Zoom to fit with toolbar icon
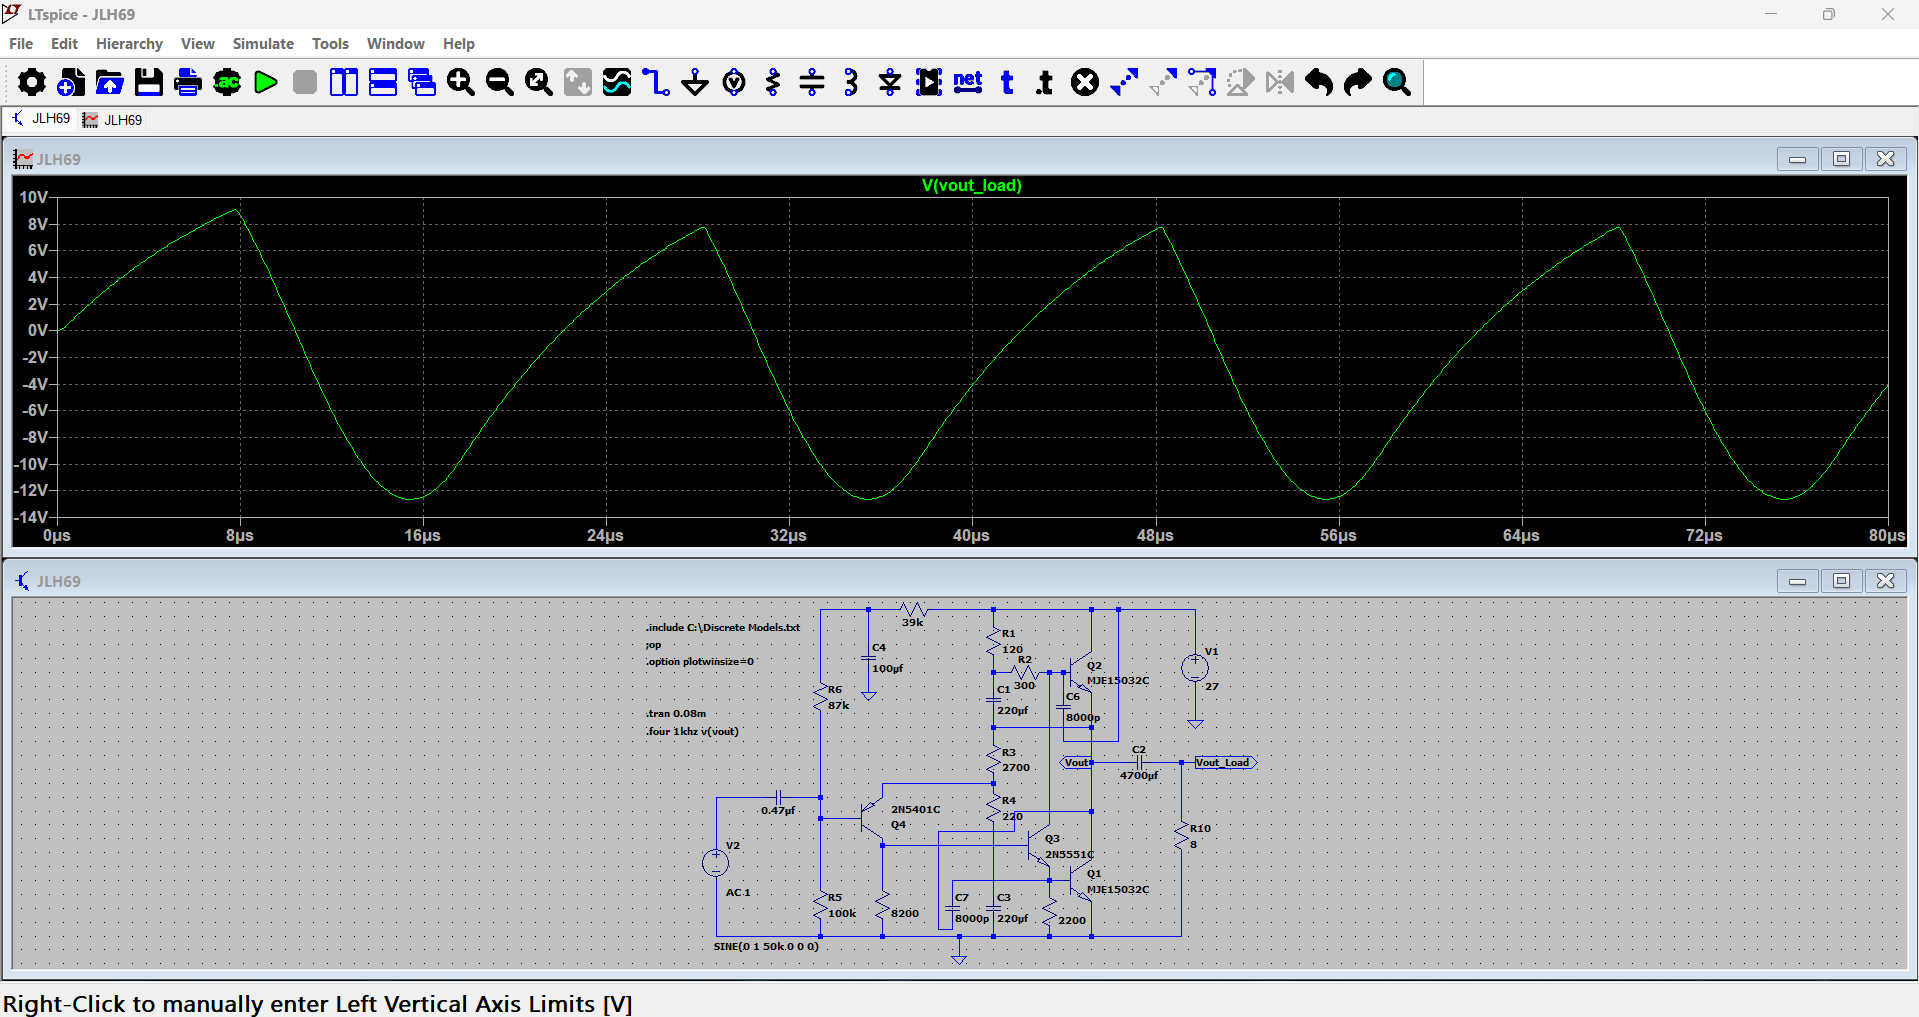The width and height of the screenshot is (1919, 1017). coord(539,82)
